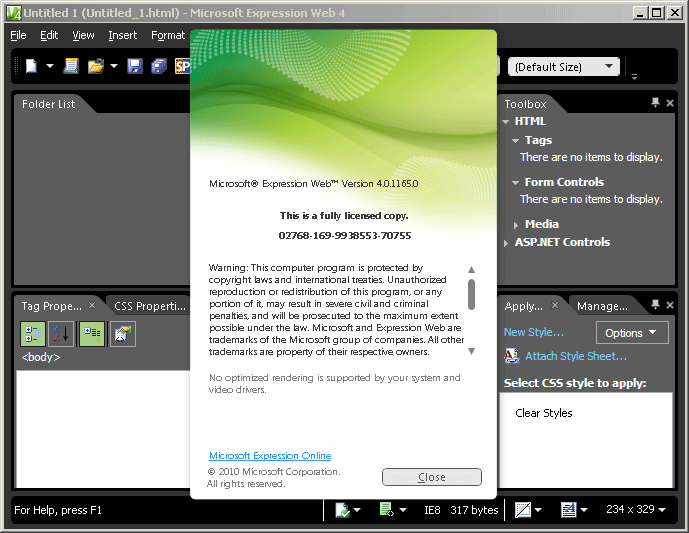Open the Default Size font dropdown
This screenshot has width=689, height=533.
(x=564, y=67)
